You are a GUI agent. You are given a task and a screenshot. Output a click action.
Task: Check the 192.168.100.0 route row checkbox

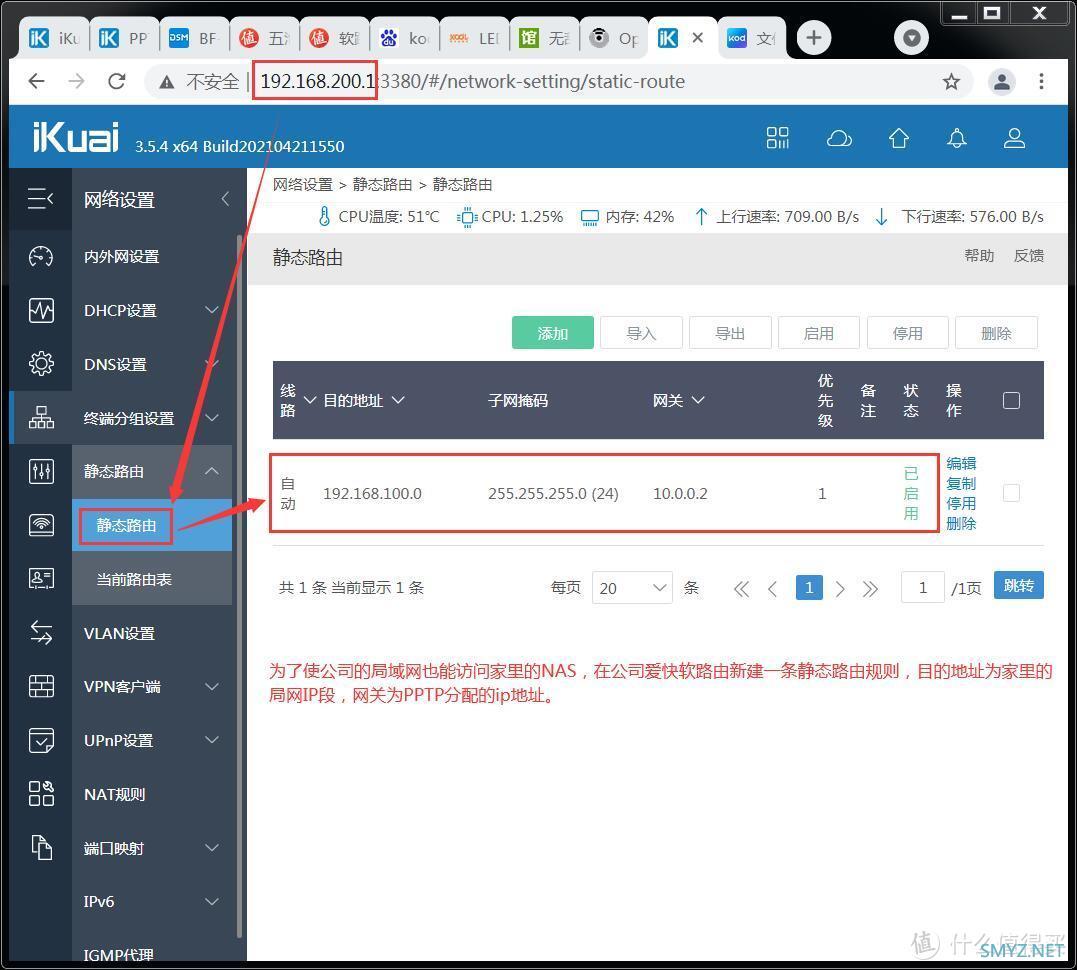(x=1011, y=493)
